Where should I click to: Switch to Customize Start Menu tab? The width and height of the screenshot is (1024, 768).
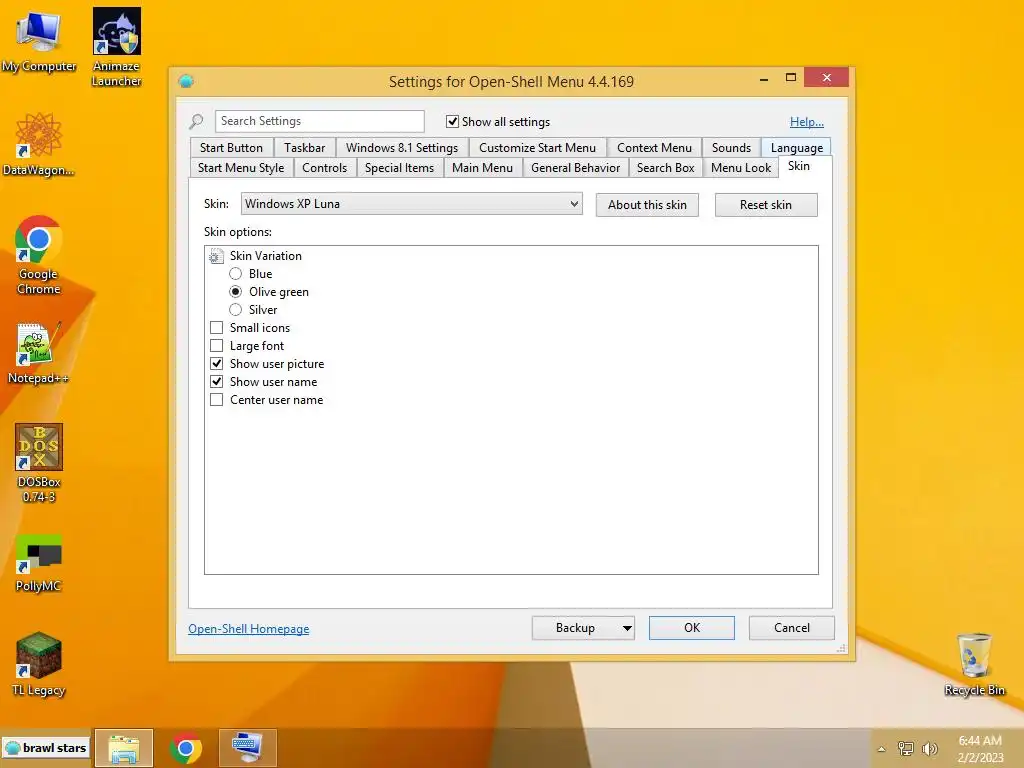[x=537, y=148]
